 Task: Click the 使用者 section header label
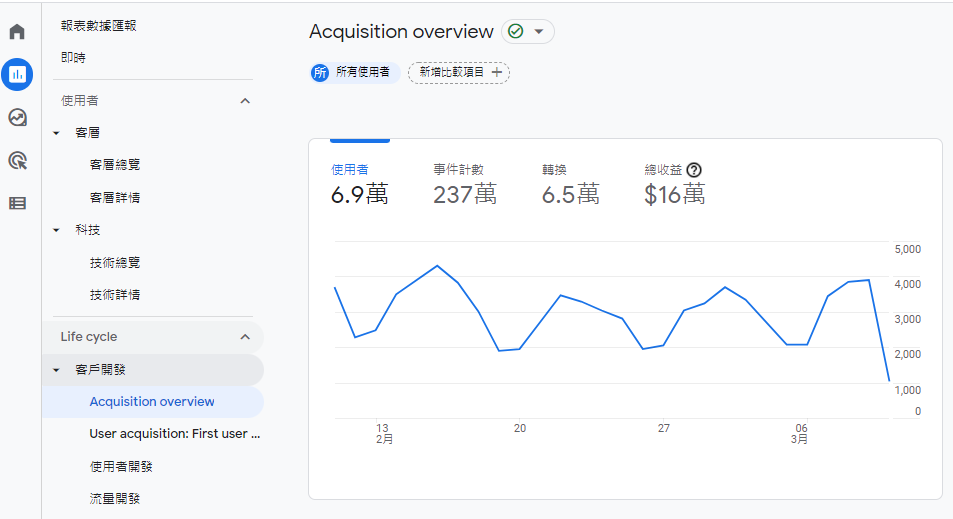(x=80, y=101)
